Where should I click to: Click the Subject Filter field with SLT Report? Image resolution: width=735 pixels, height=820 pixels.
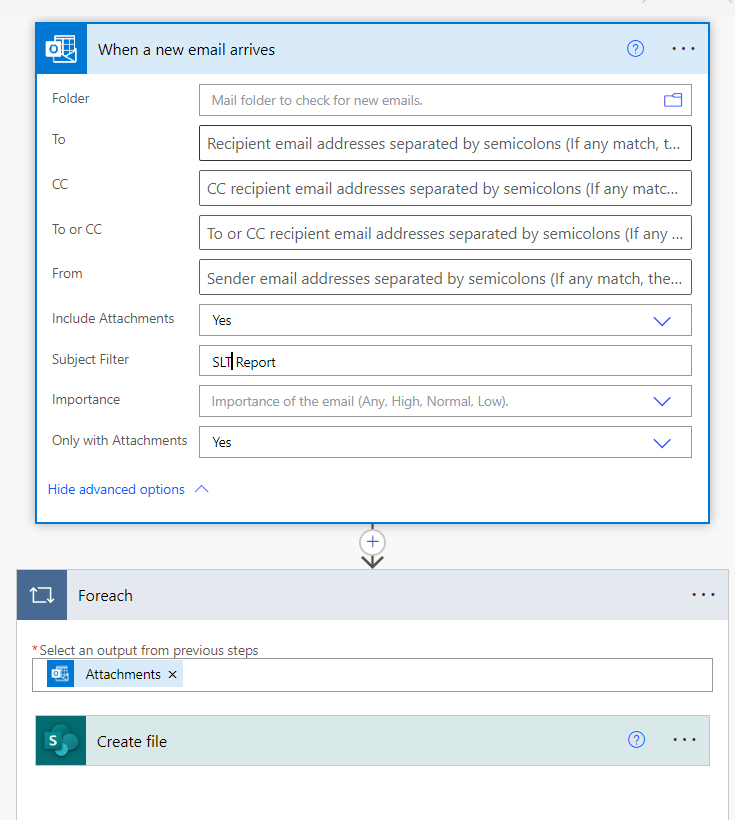pos(445,361)
